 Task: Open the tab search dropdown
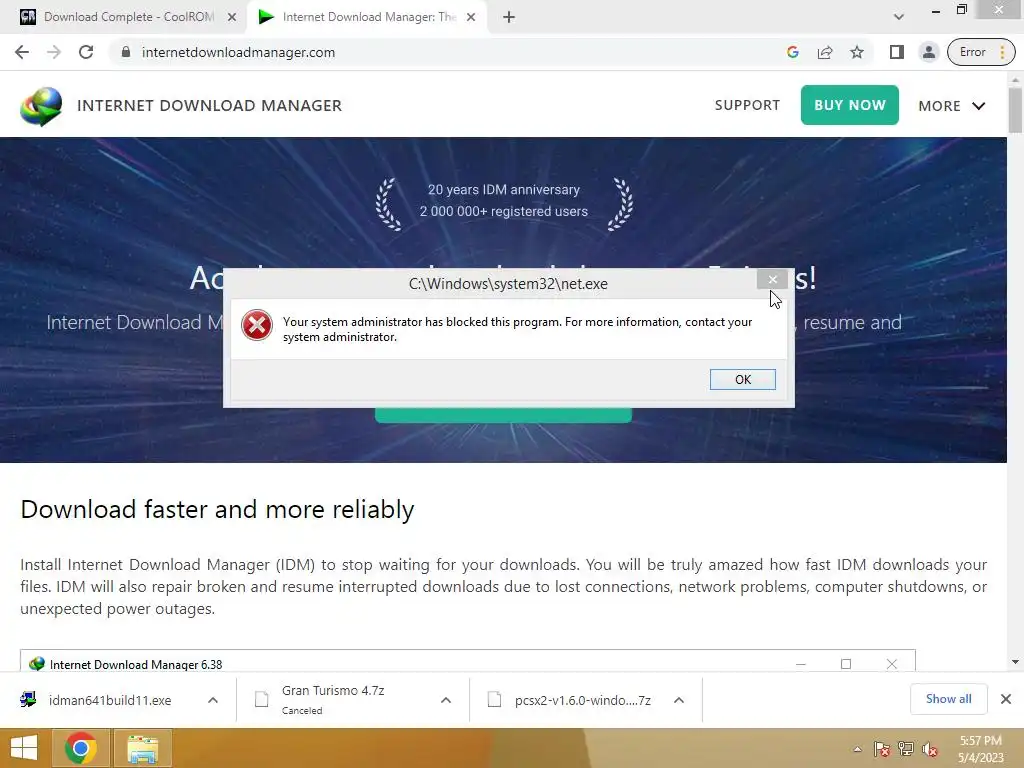click(899, 17)
